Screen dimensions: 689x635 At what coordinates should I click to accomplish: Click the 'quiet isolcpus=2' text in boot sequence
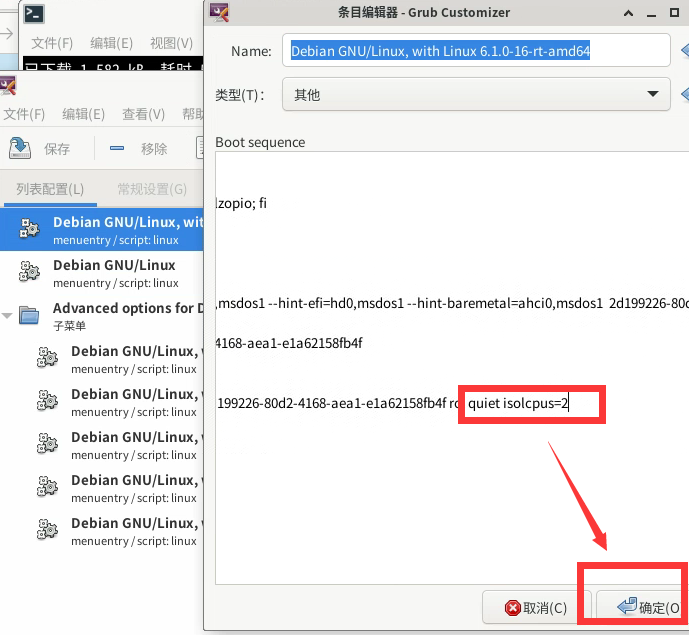point(518,403)
